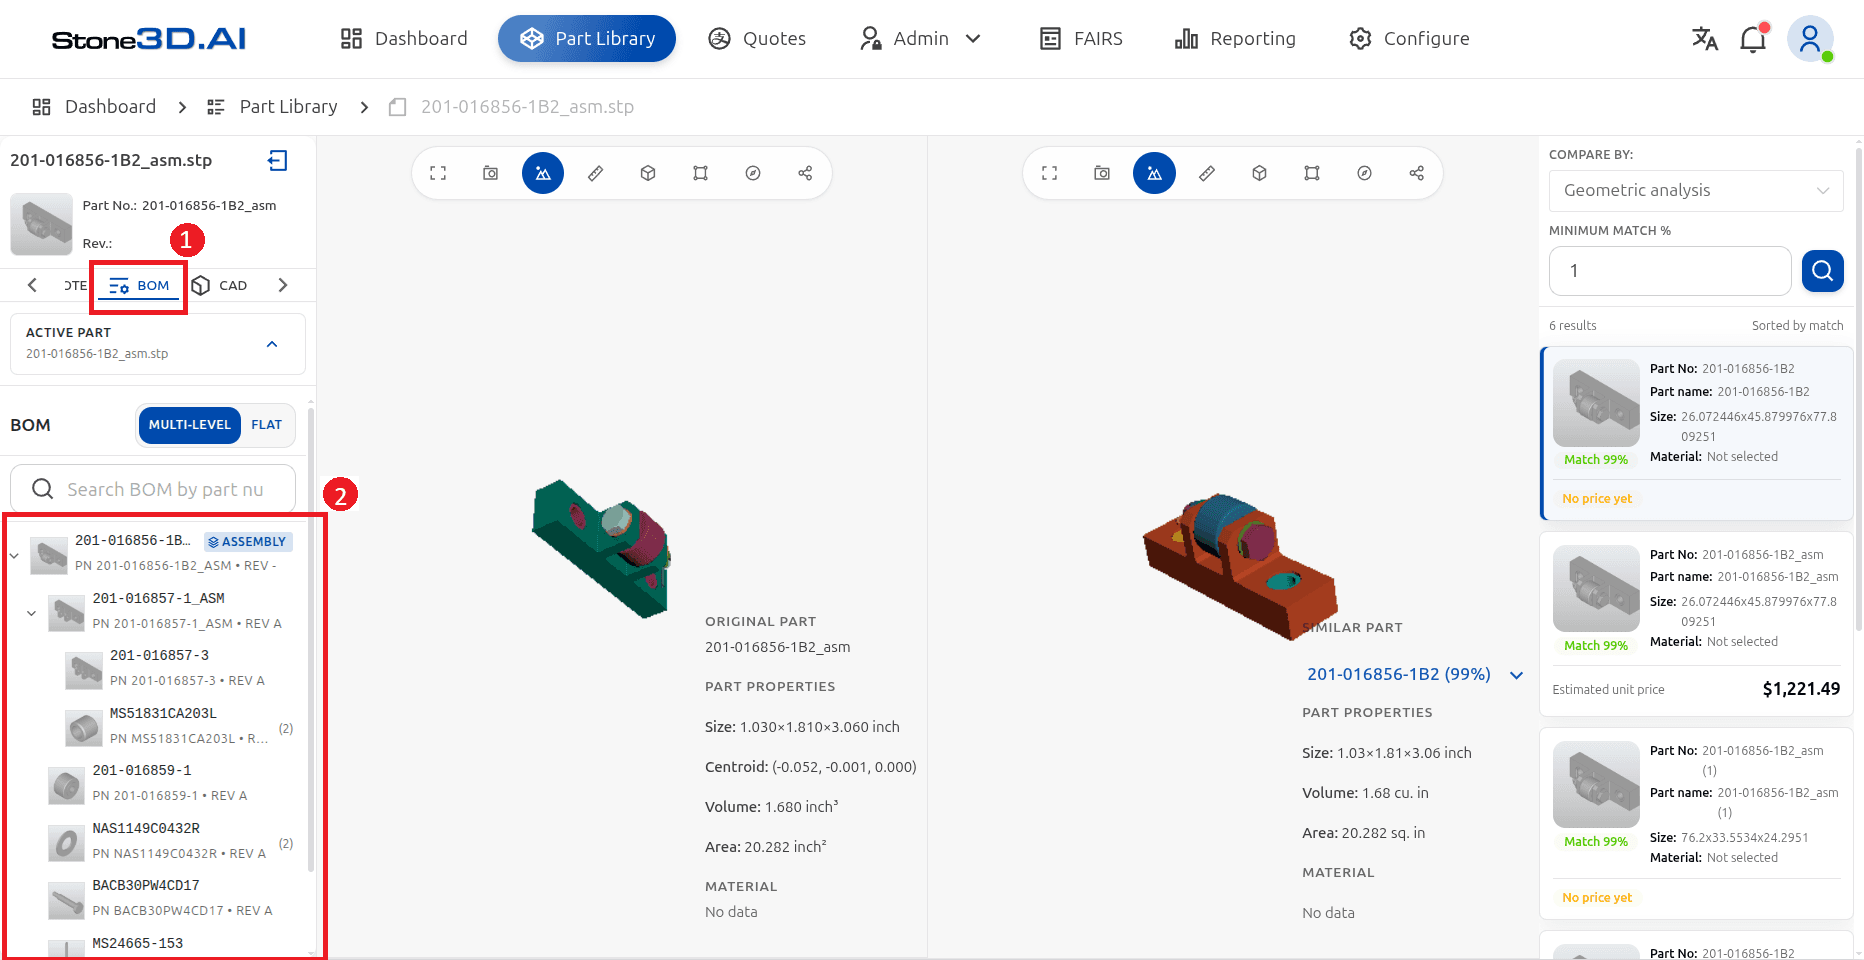Click measure ruler icon in left viewer toolbar
Image resolution: width=1864 pixels, height=960 pixels.
coord(596,173)
